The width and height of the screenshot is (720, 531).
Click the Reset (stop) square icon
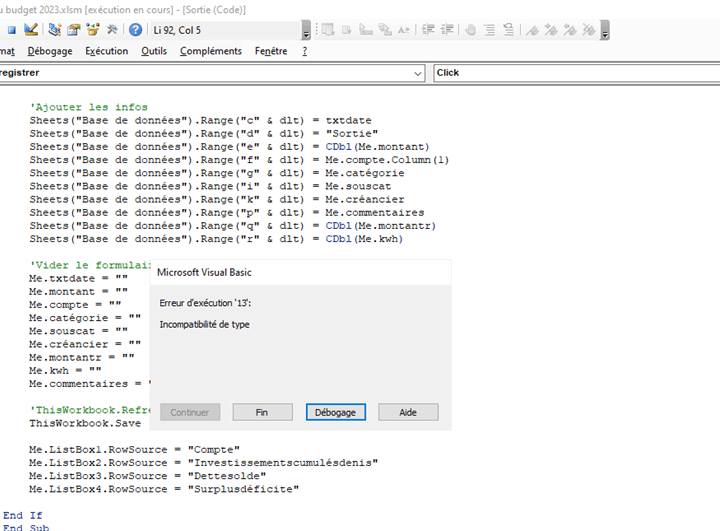pyautogui.click(x=12, y=30)
